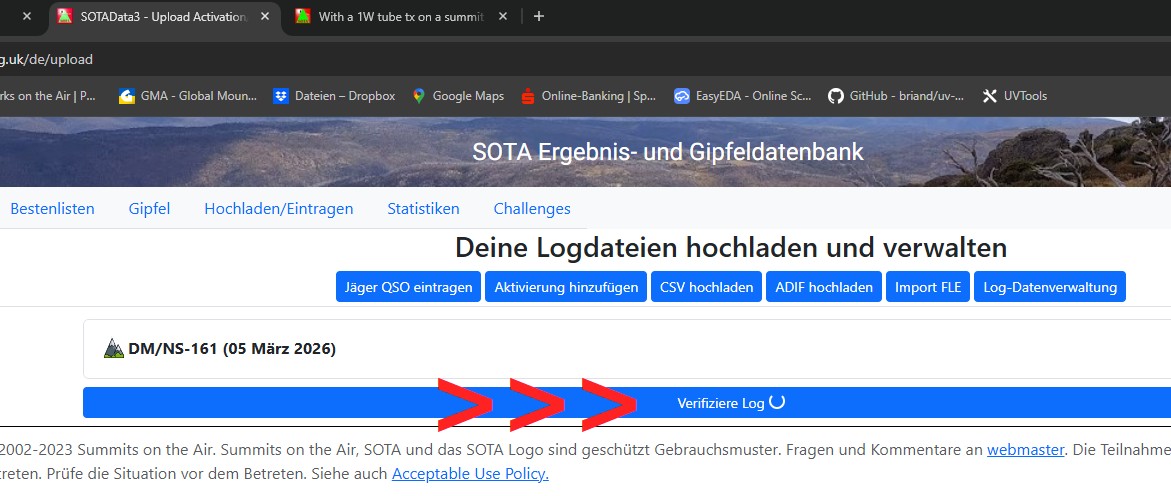The height and width of the screenshot is (496, 1171).
Task: Open the Gipfel menu
Action: click(149, 209)
